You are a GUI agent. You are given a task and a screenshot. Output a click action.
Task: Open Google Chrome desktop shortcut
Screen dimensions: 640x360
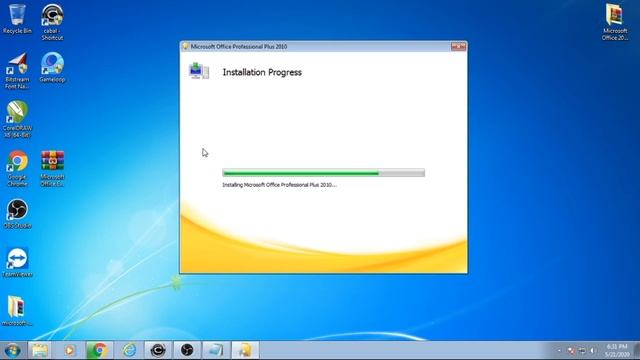(x=17, y=169)
